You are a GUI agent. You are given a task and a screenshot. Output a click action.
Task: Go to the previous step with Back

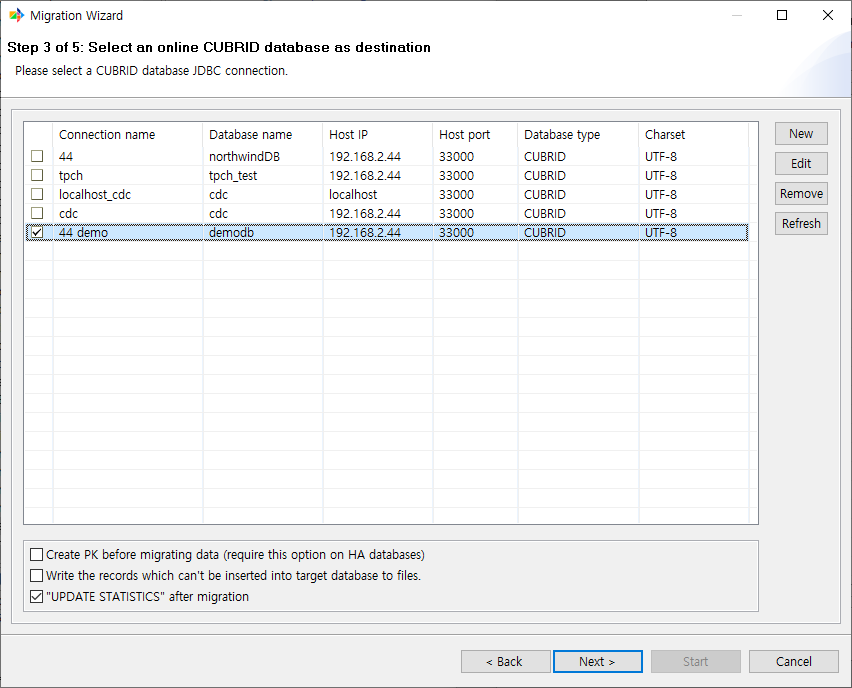point(505,662)
